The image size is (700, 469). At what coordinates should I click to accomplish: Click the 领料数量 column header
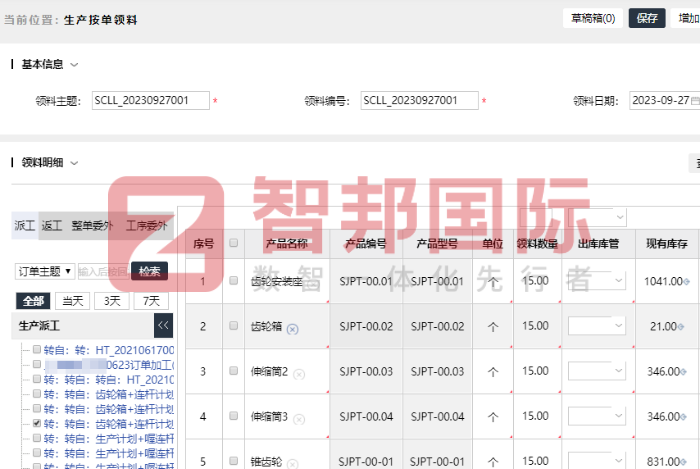(x=537, y=244)
